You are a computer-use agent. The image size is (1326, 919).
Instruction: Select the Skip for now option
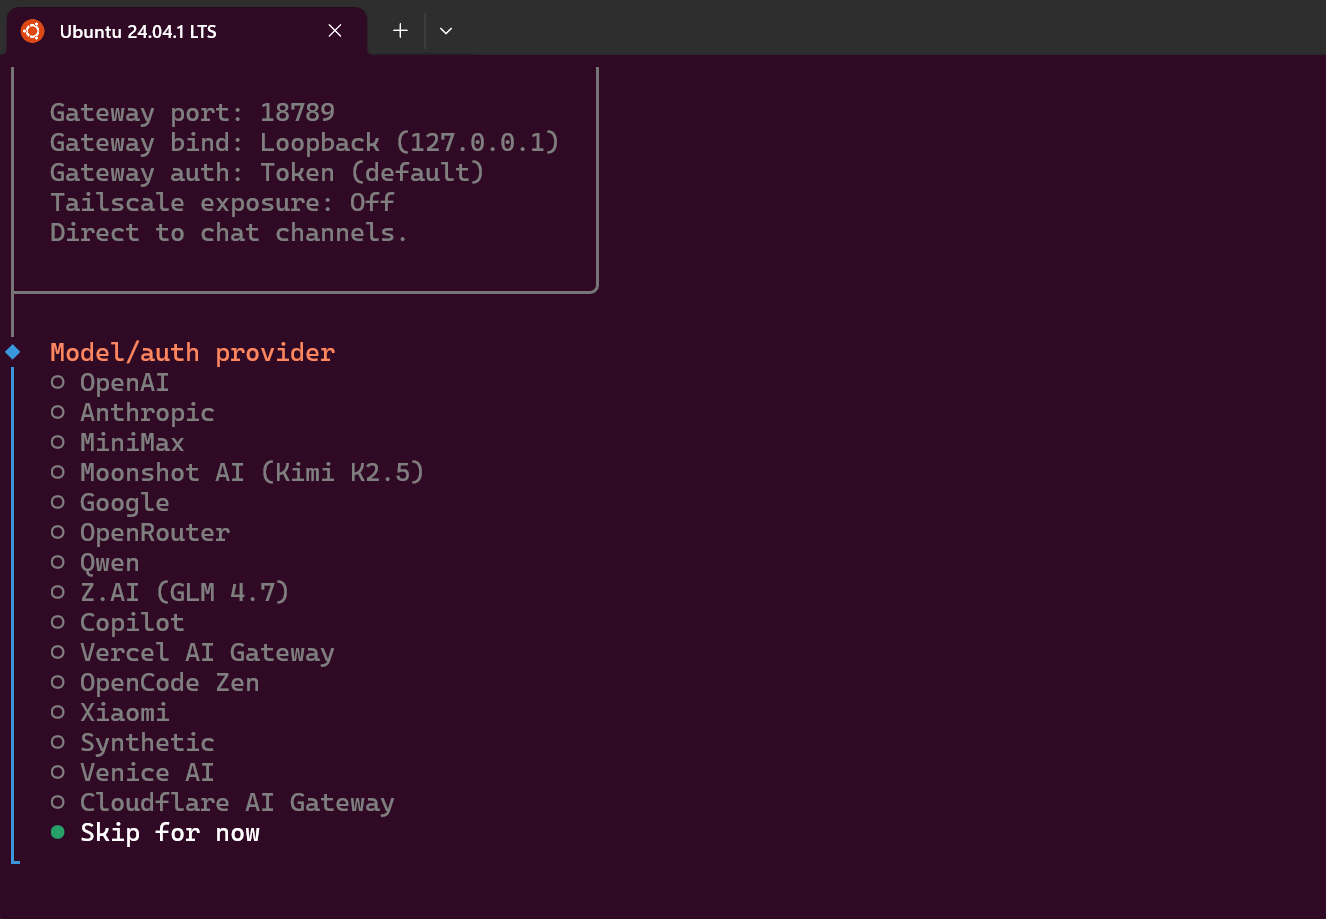point(155,833)
